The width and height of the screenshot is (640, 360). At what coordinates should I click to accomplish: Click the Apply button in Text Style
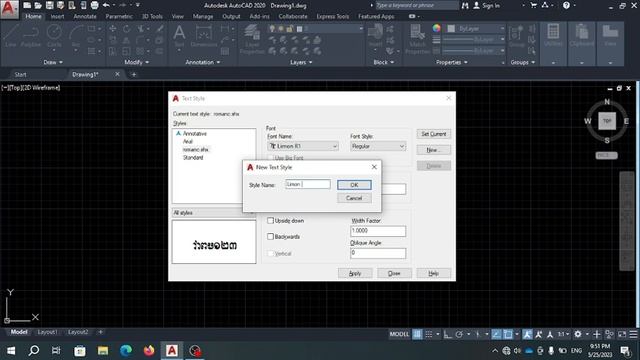[355, 273]
